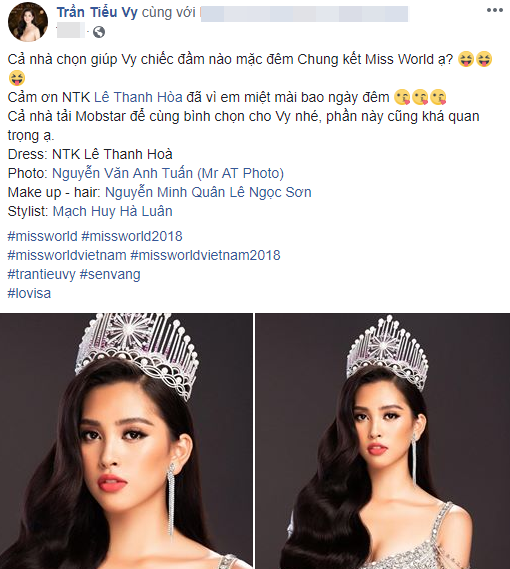Screen dimensions: 510x569
Task: Click the blurred post timestamp
Action: pyautogui.click(x=70, y=30)
